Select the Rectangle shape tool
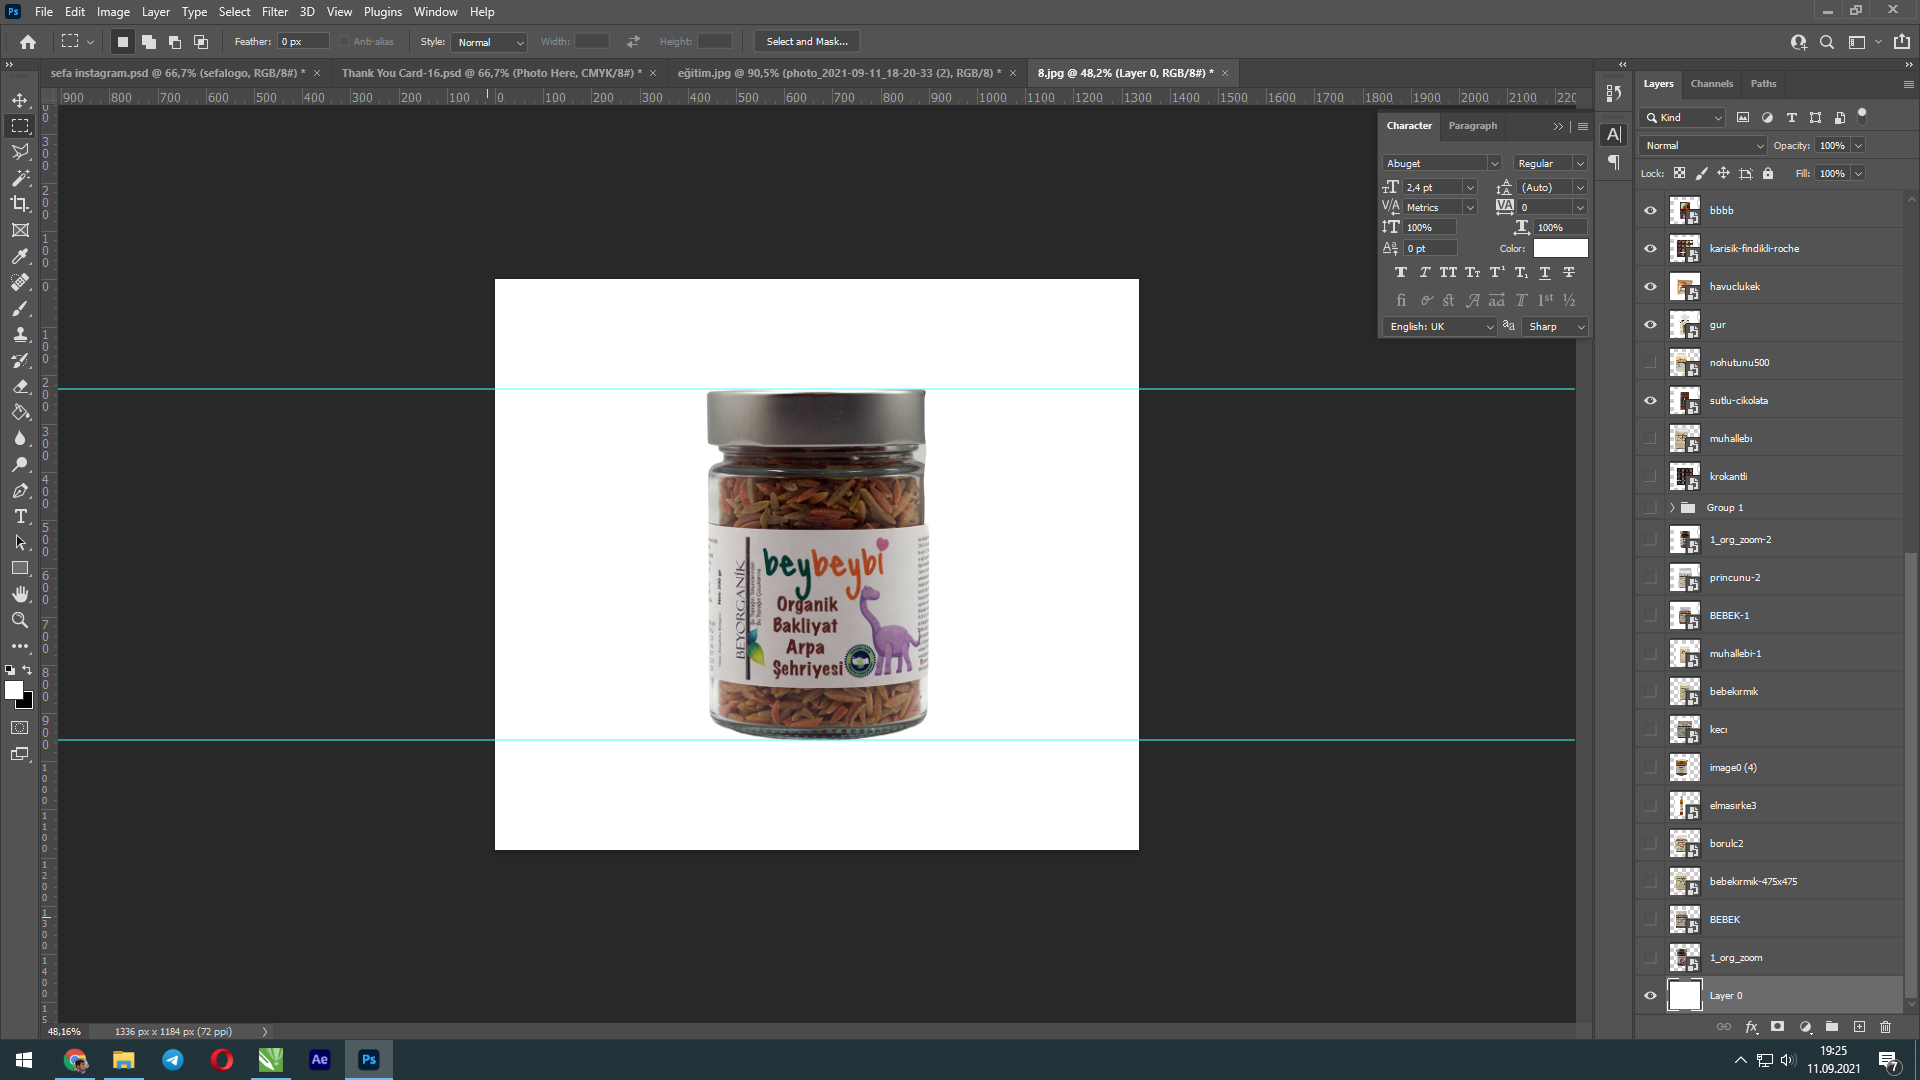Viewport: 1920px width, 1080px height. tap(20, 568)
